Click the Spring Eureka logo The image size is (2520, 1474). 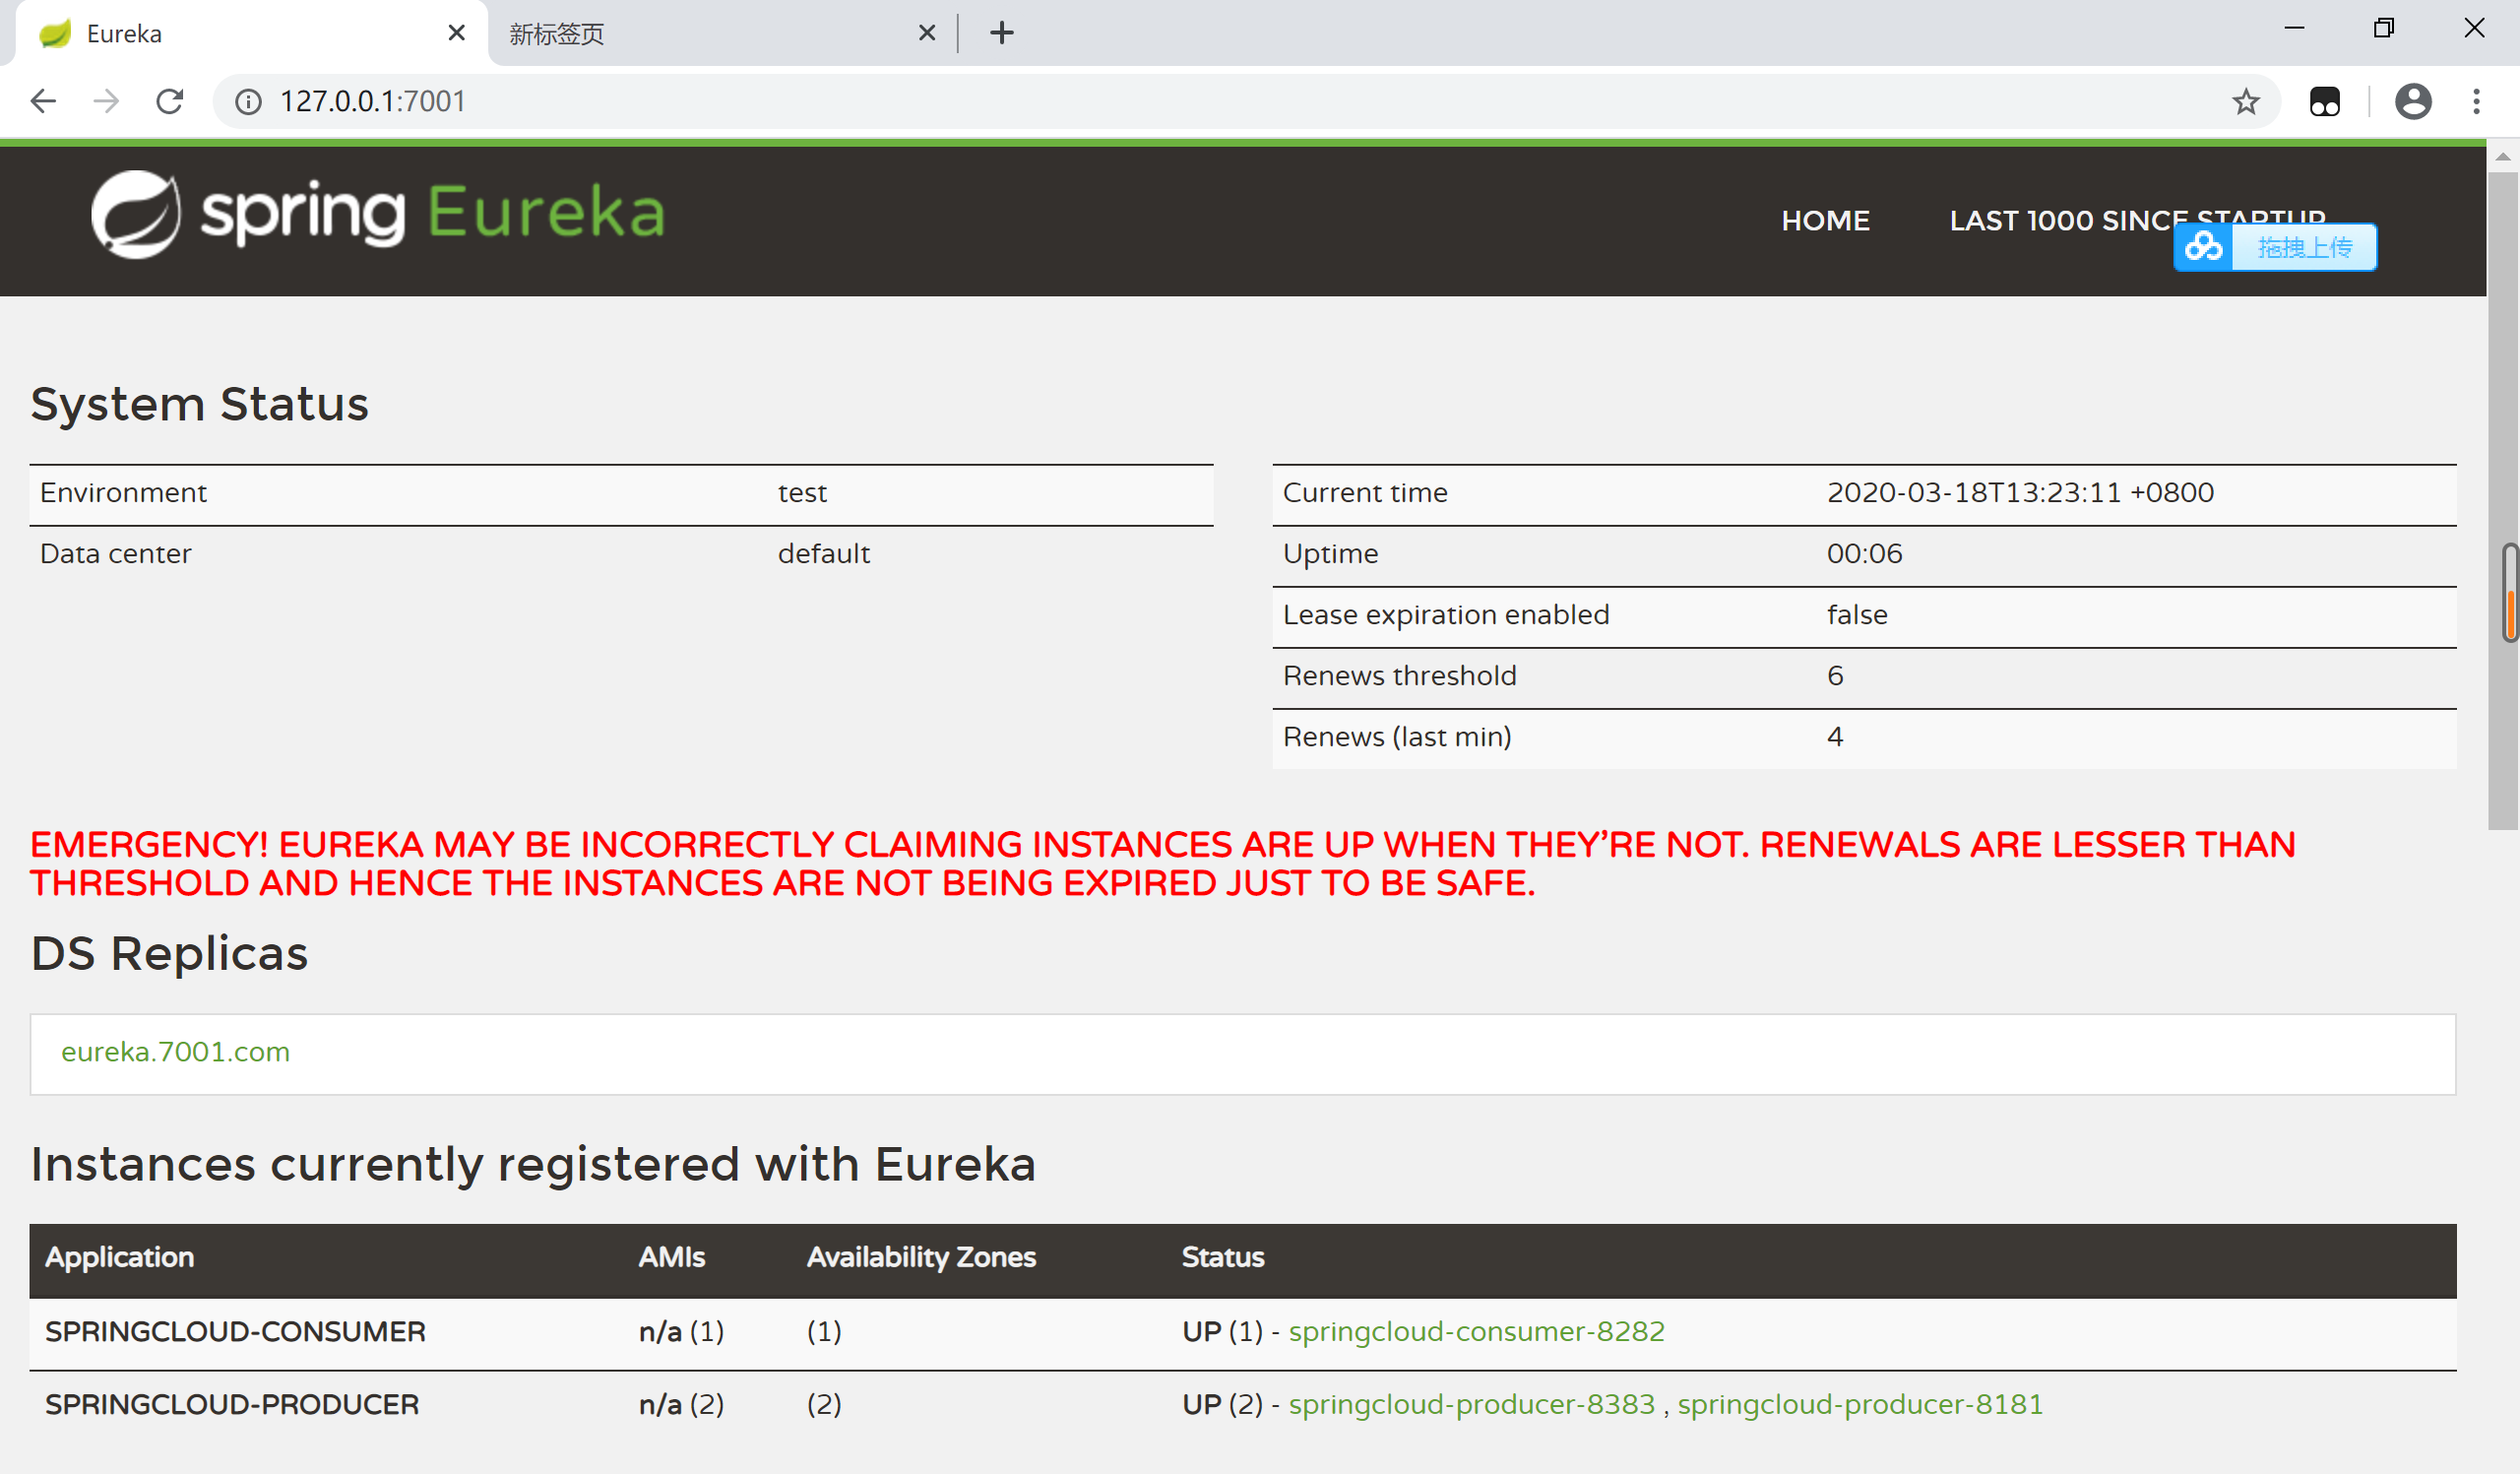pos(378,213)
